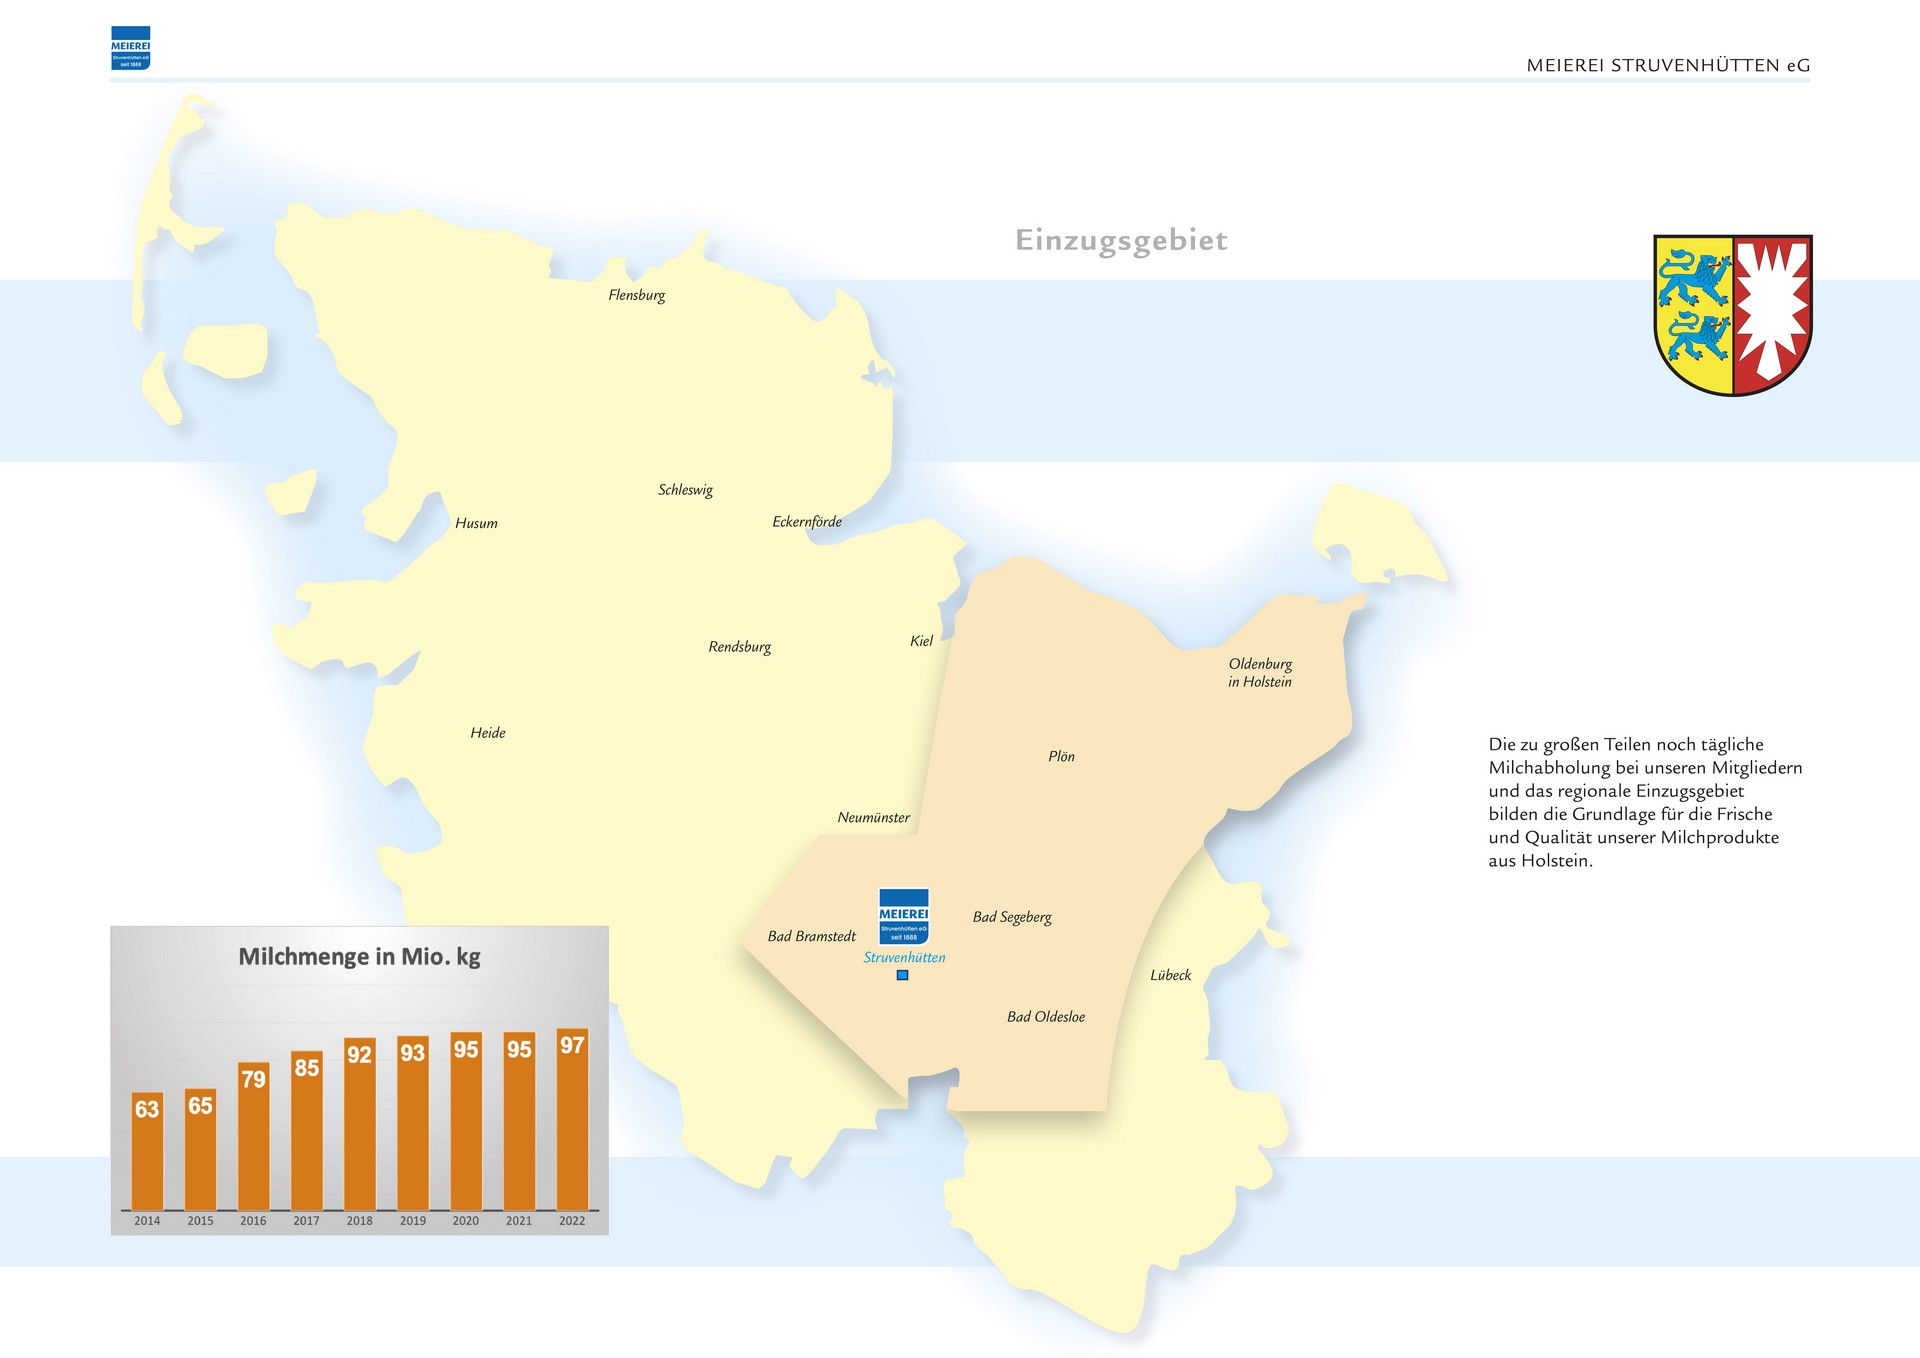Click the Flensburg city label
This screenshot has width=1920, height=1358.
point(636,295)
